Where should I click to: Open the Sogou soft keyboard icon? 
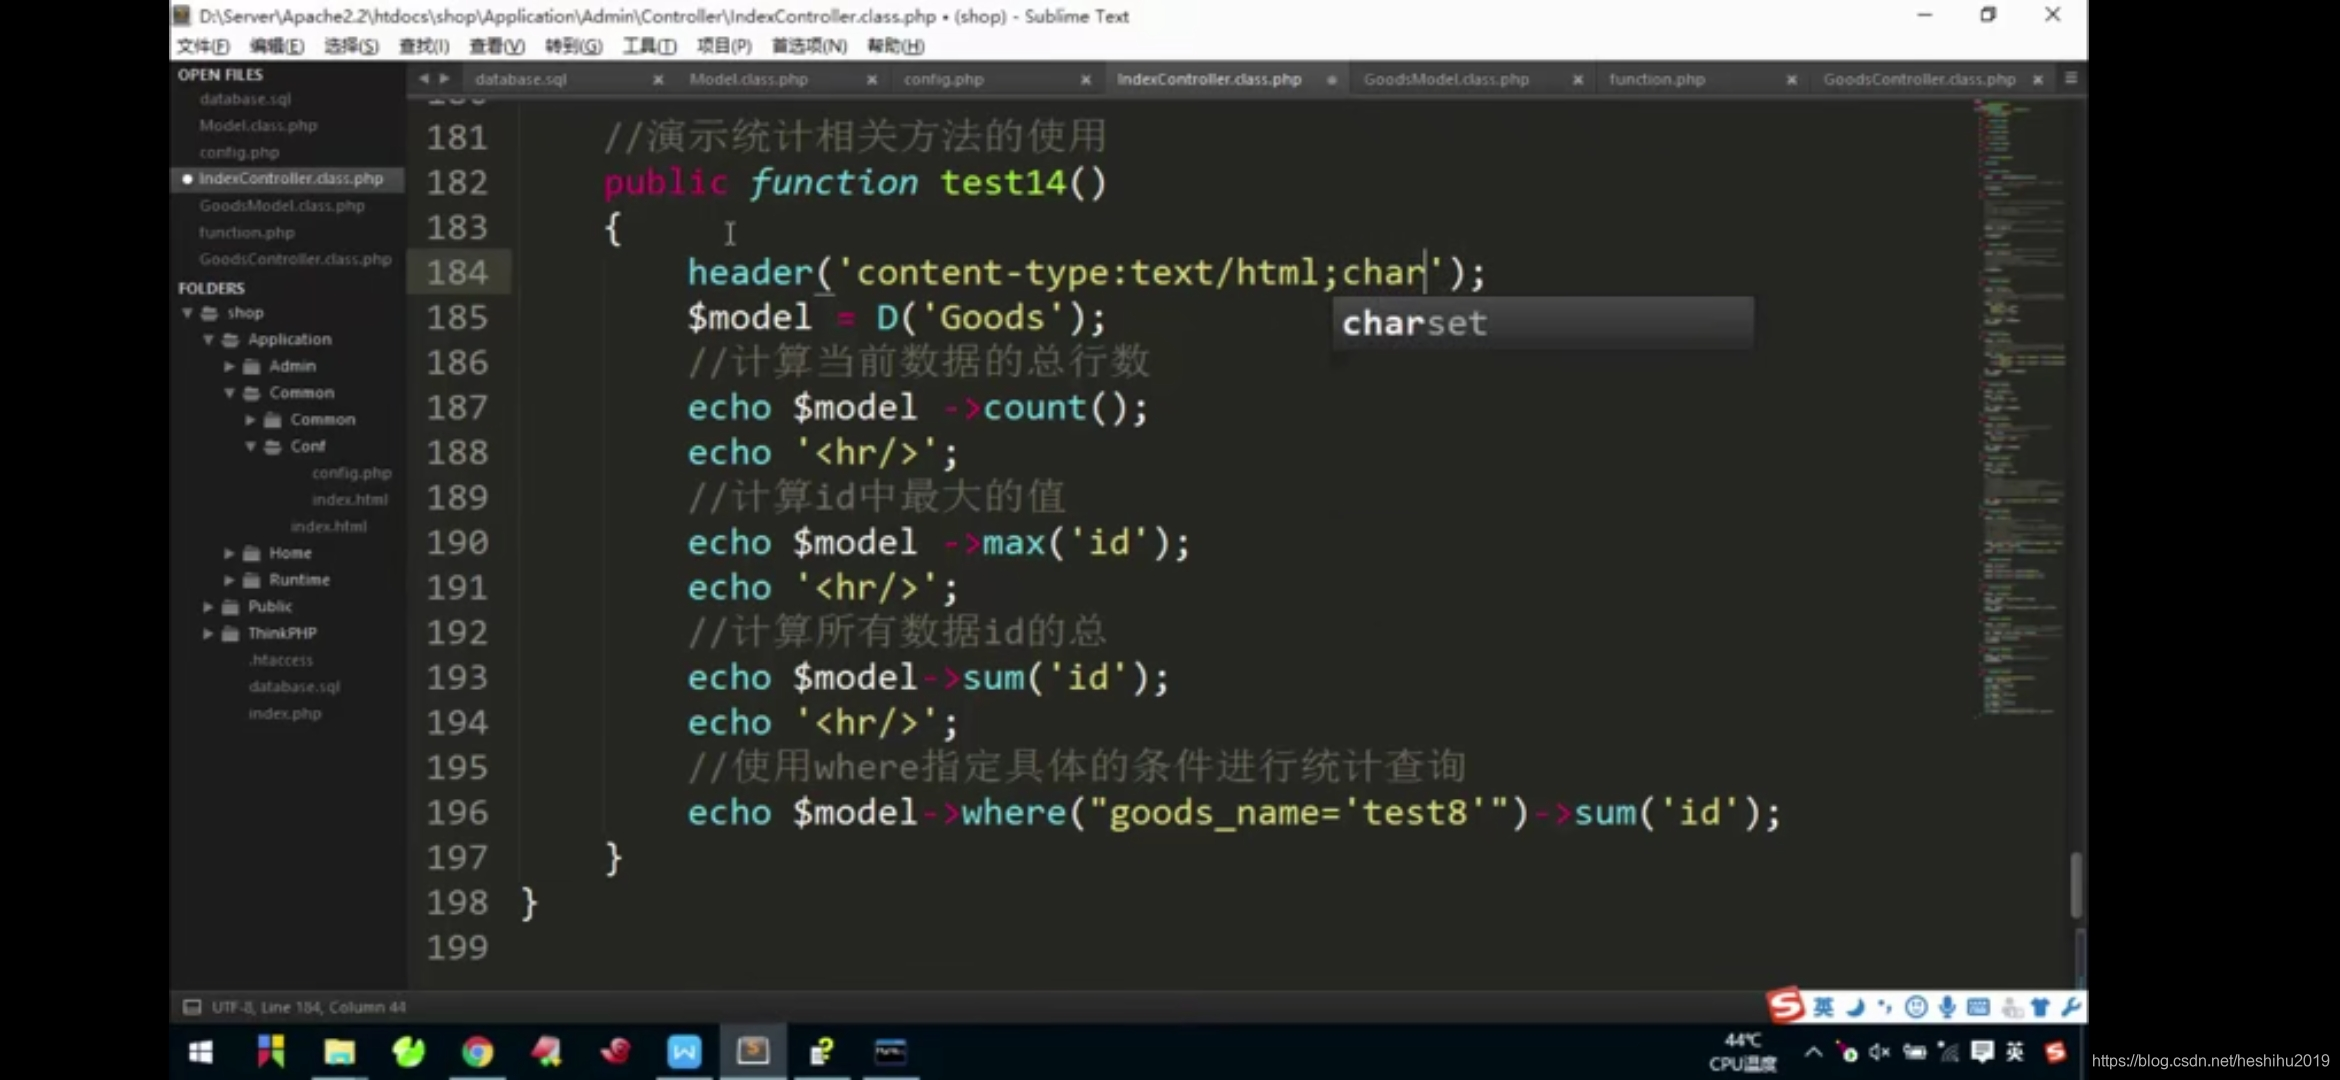point(1978,1007)
